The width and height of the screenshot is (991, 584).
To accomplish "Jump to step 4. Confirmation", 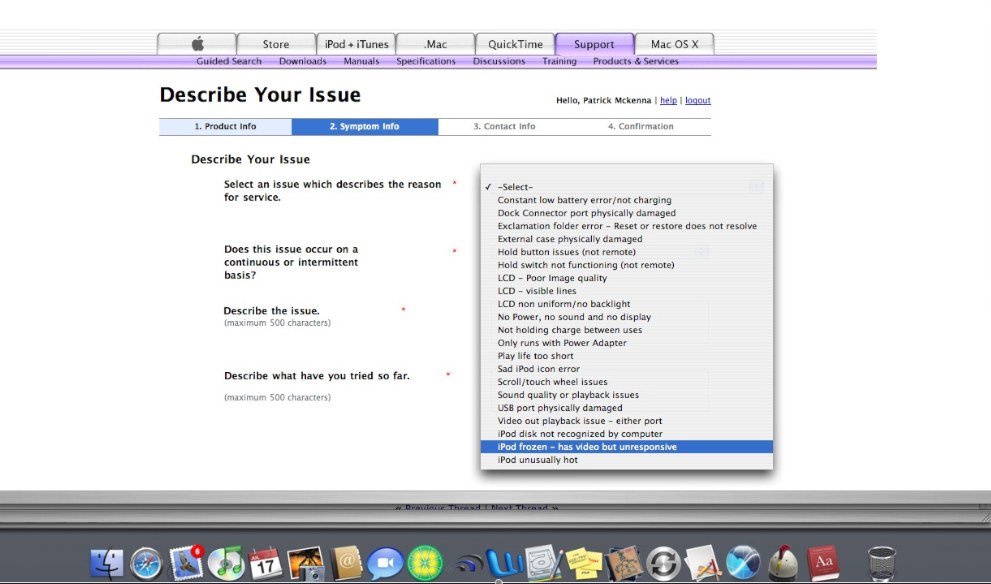I will tap(641, 126).
